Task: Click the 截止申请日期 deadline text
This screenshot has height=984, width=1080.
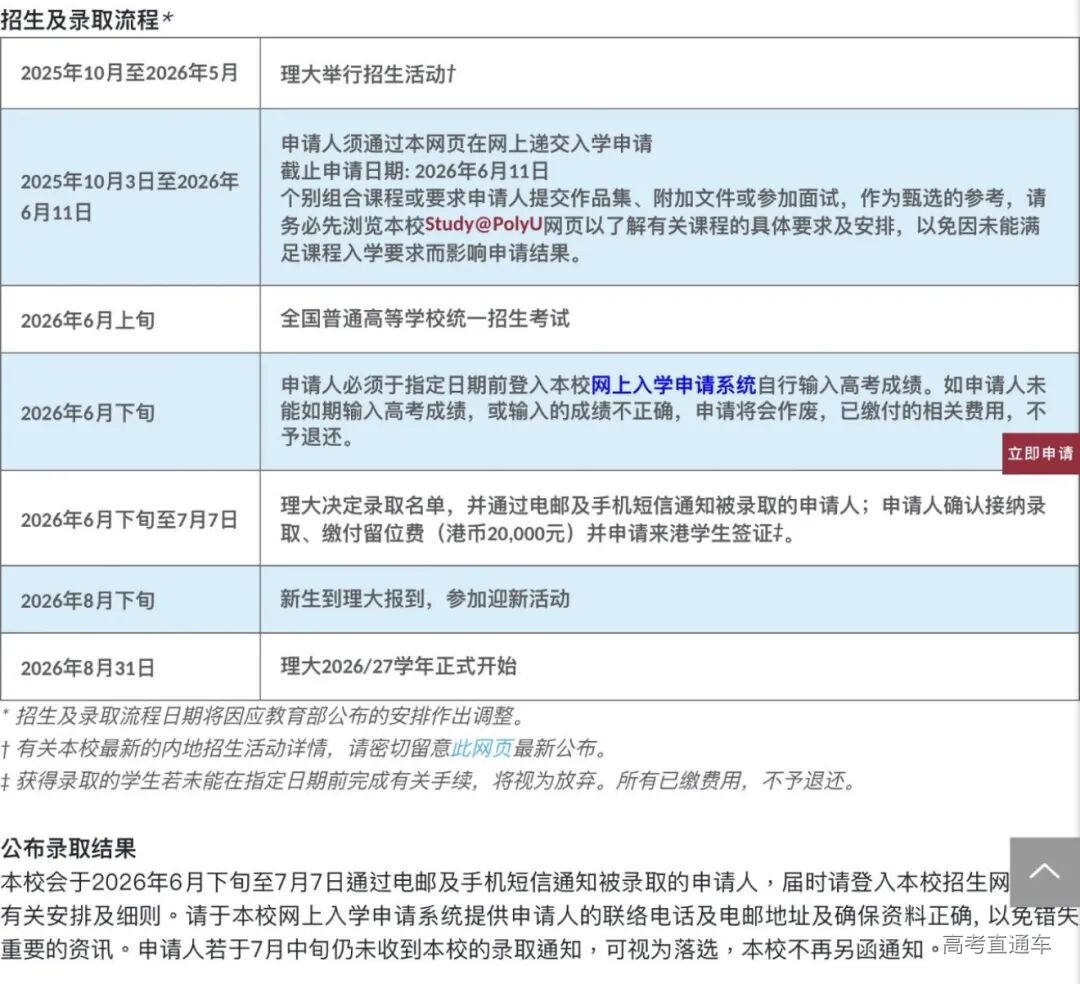Action: [420, 168]
